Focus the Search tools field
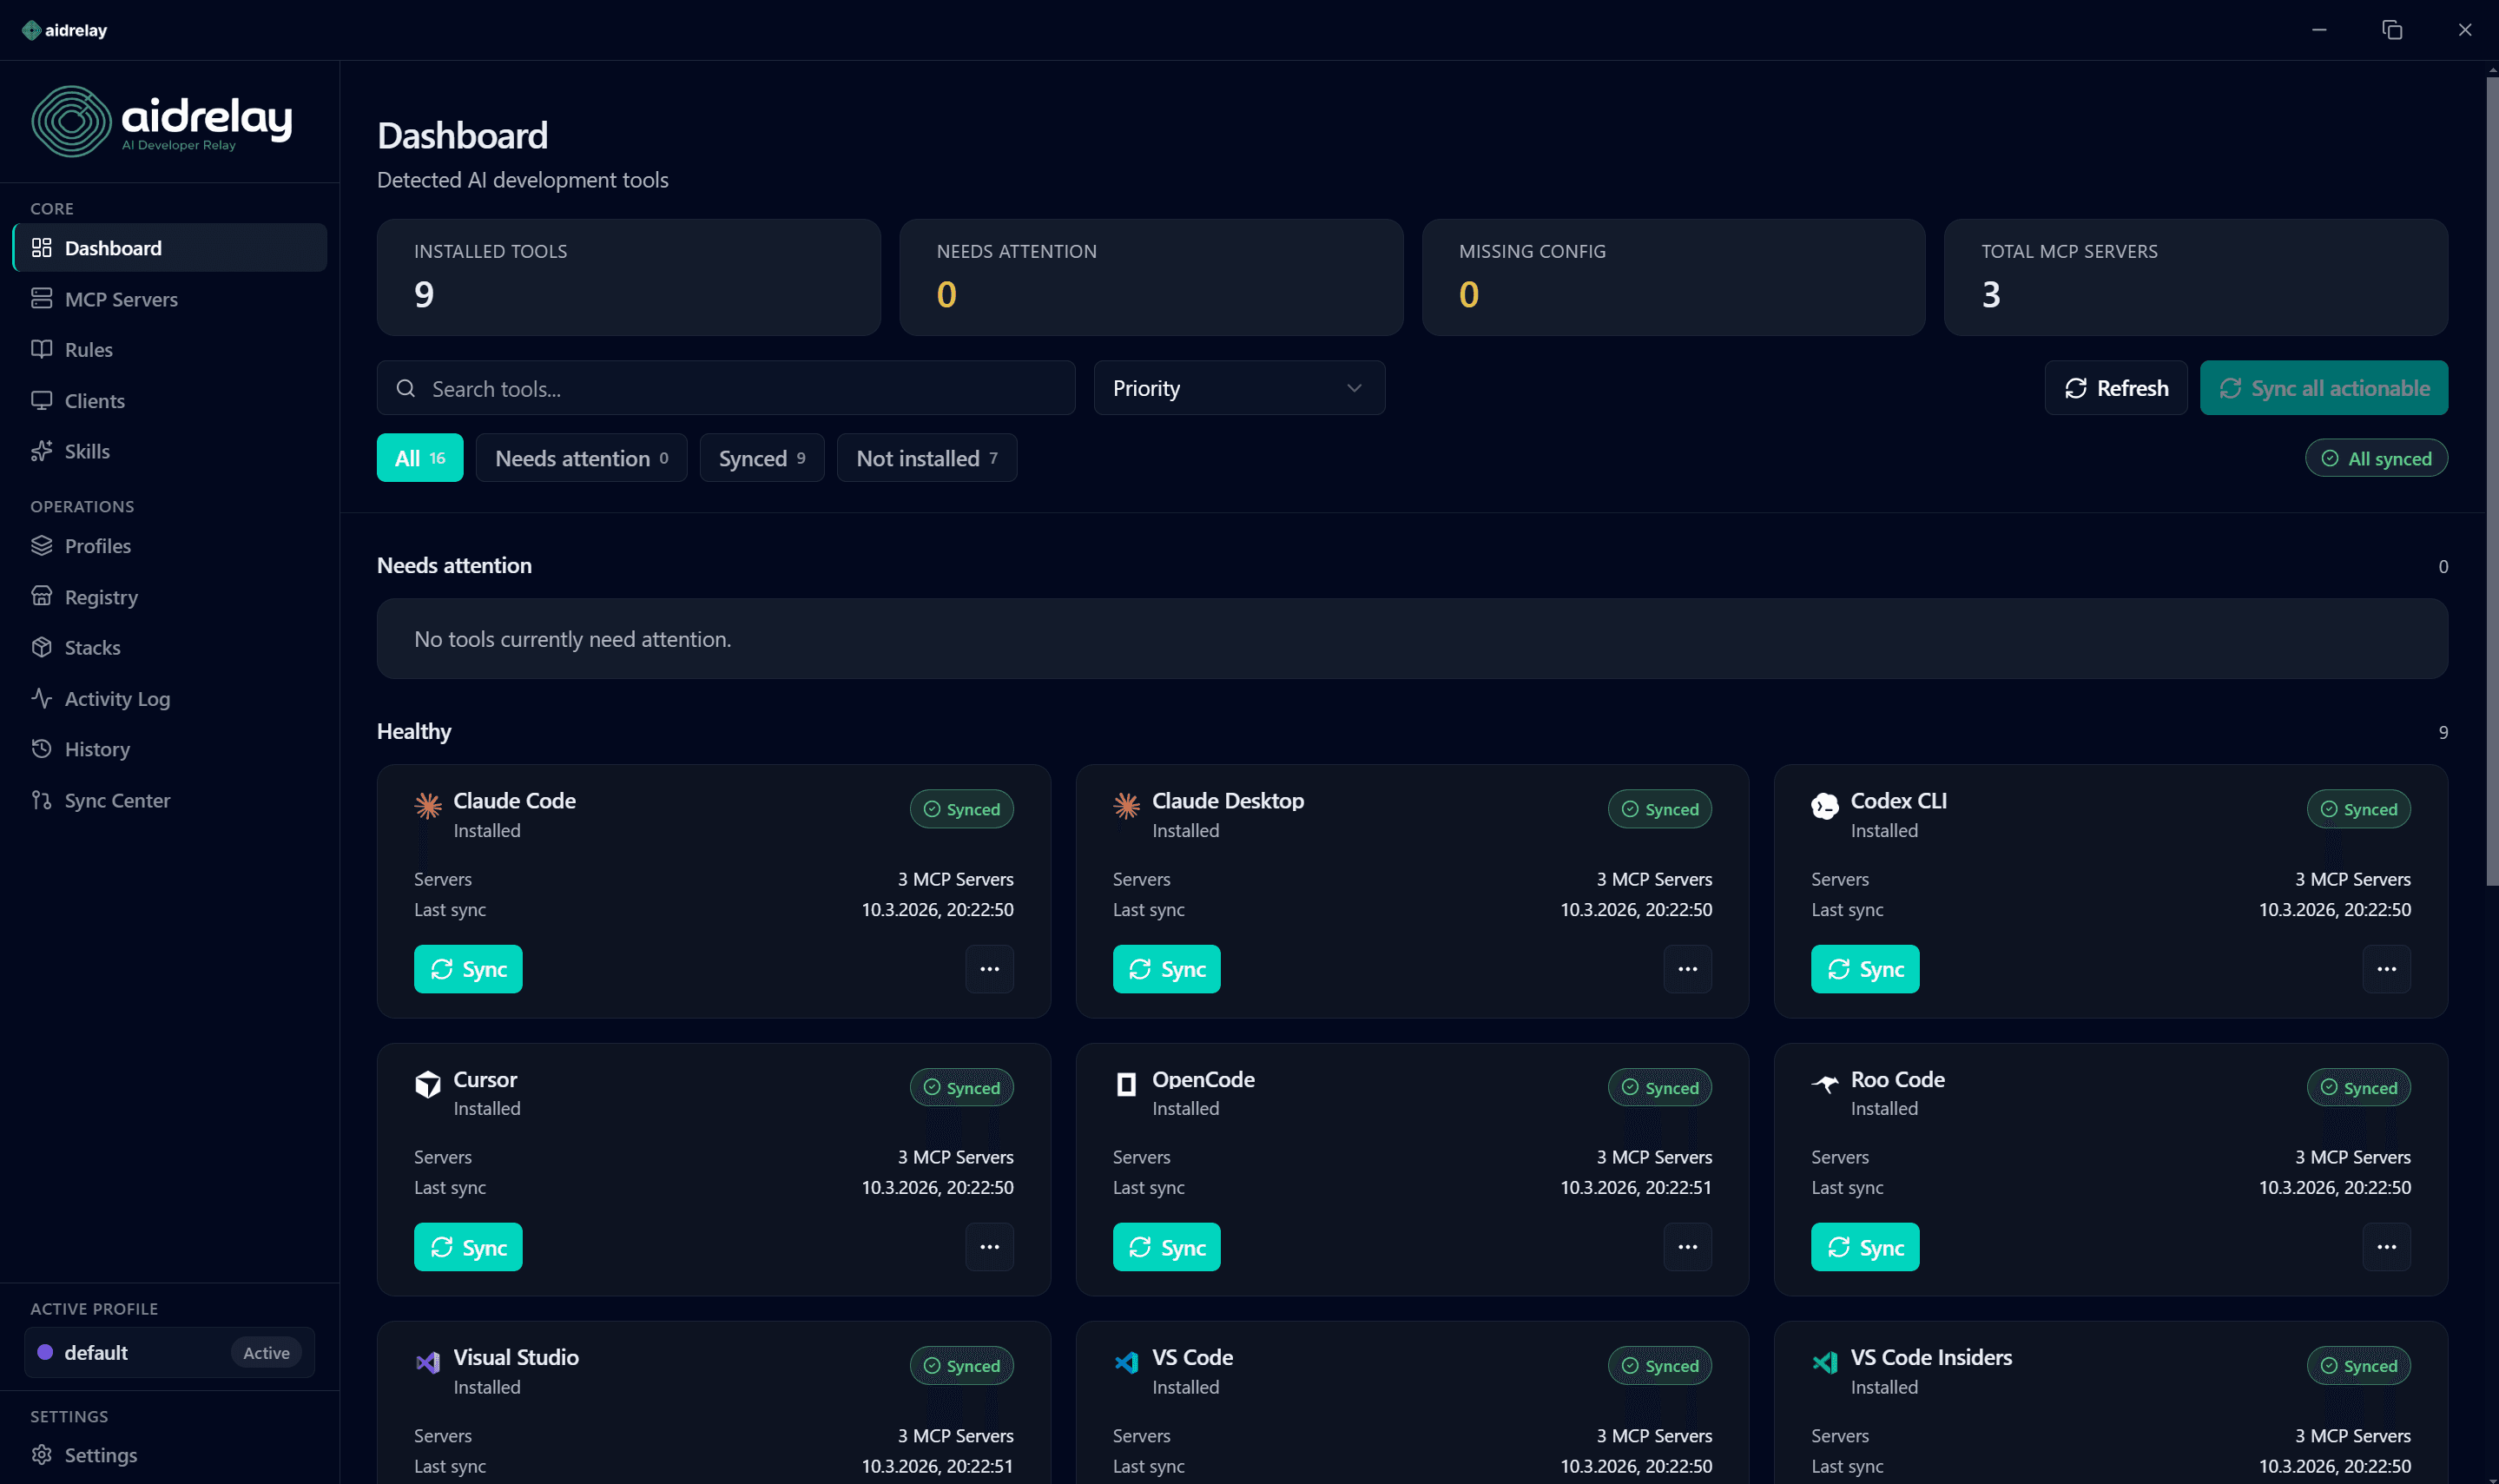2499x1484 pixels. pos(726,388)
